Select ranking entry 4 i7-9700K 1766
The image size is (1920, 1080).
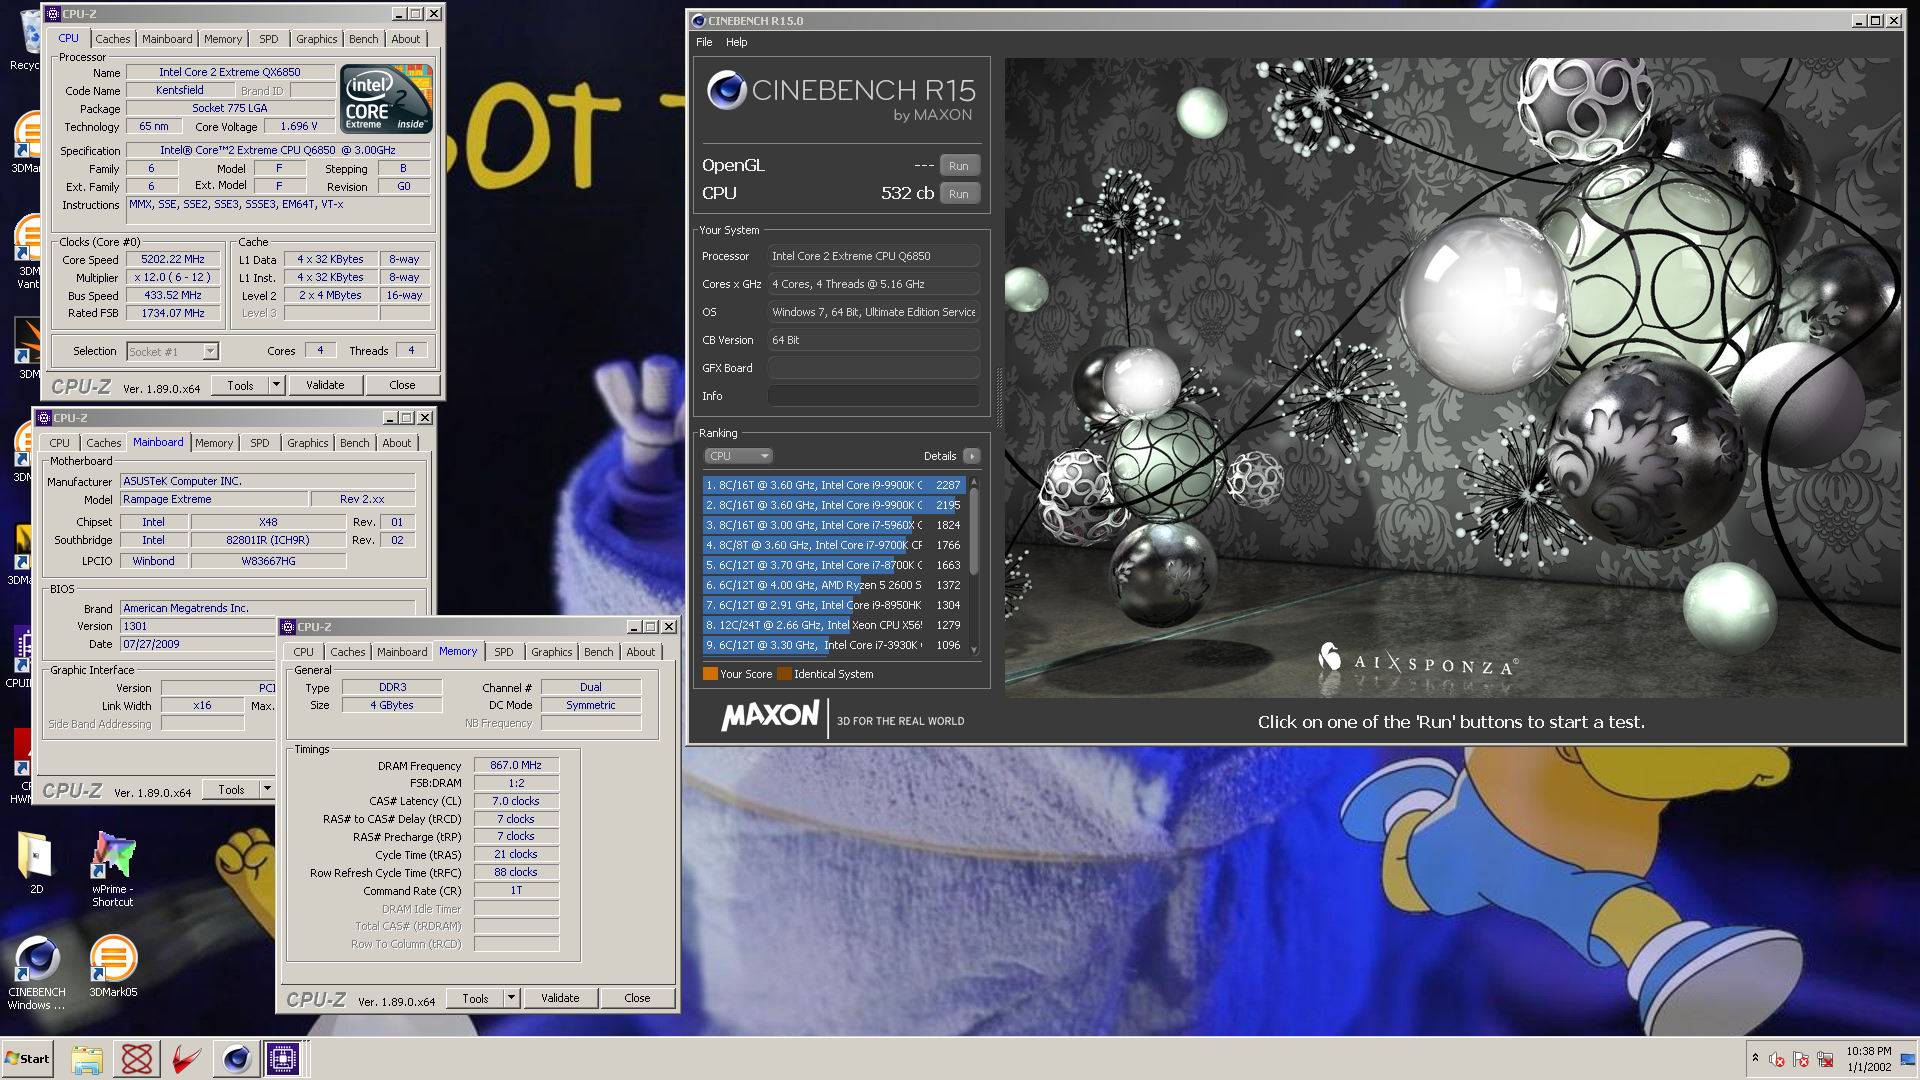pyautogui.click(x=833, y=545)
